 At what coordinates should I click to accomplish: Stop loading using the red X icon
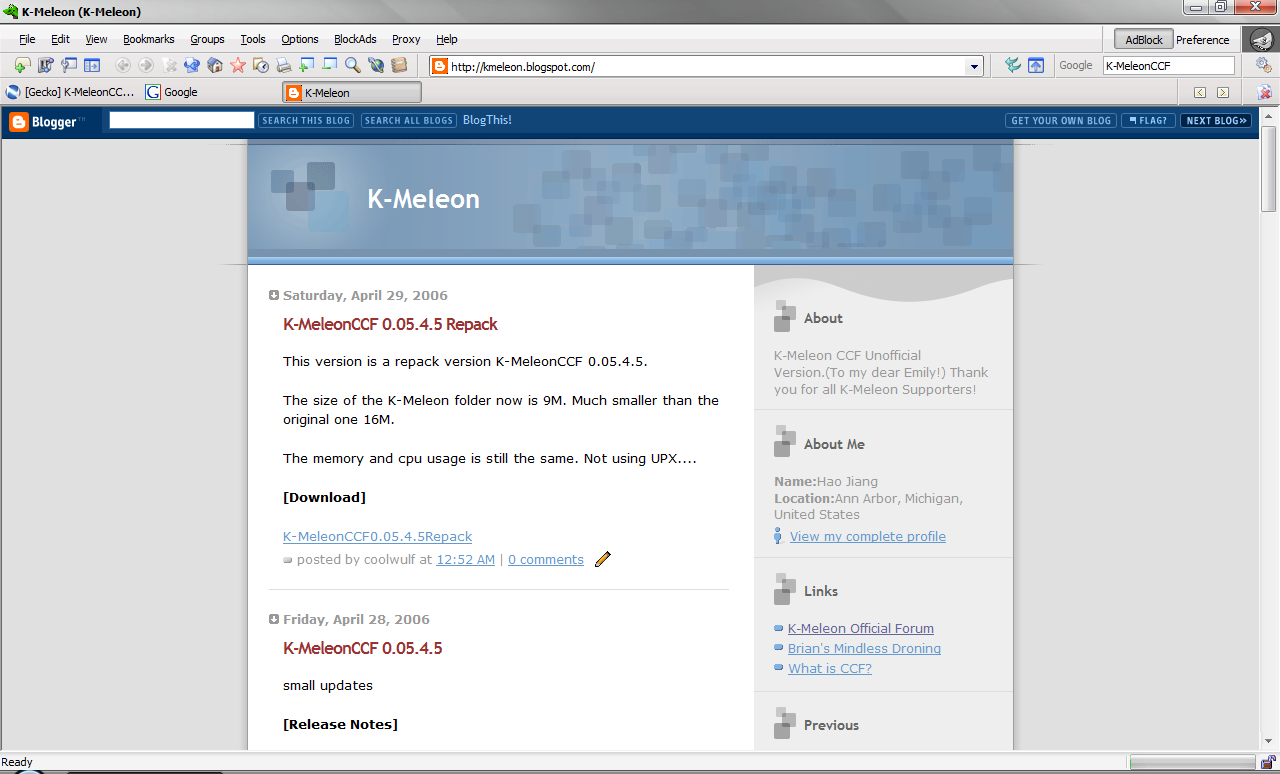[x=170, y=65]
